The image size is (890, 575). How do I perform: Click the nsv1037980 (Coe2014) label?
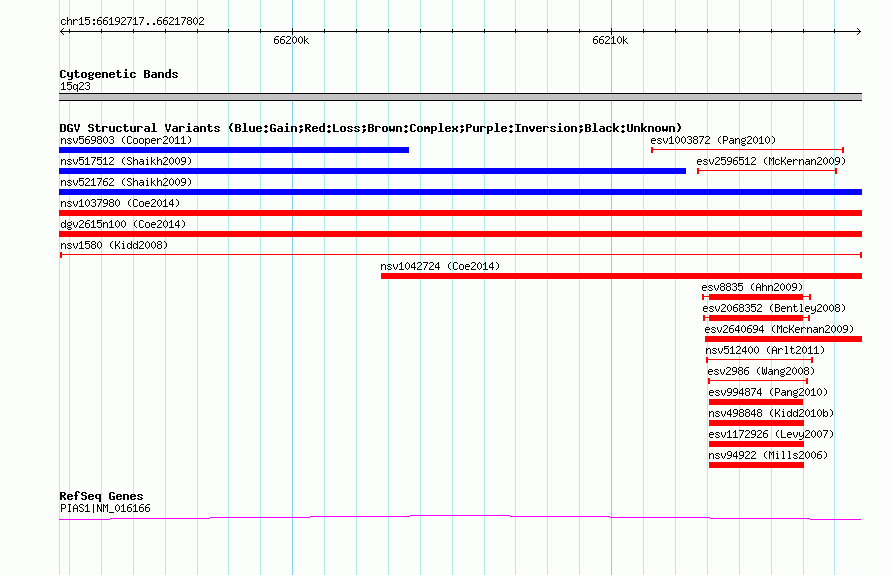tap(120, 203)
